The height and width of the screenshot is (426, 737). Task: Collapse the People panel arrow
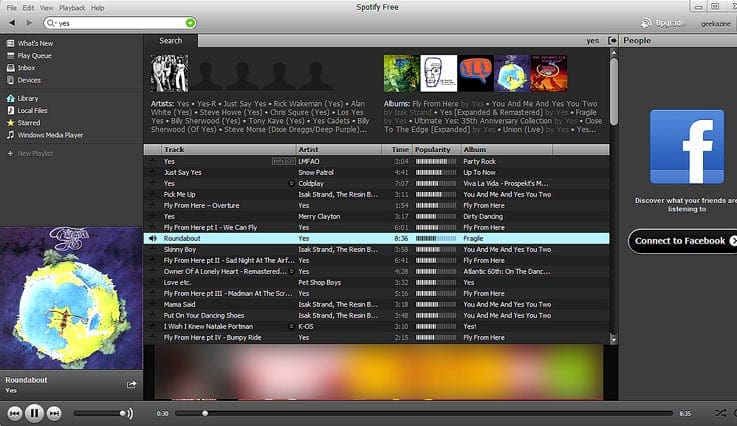tap(612, 41)
